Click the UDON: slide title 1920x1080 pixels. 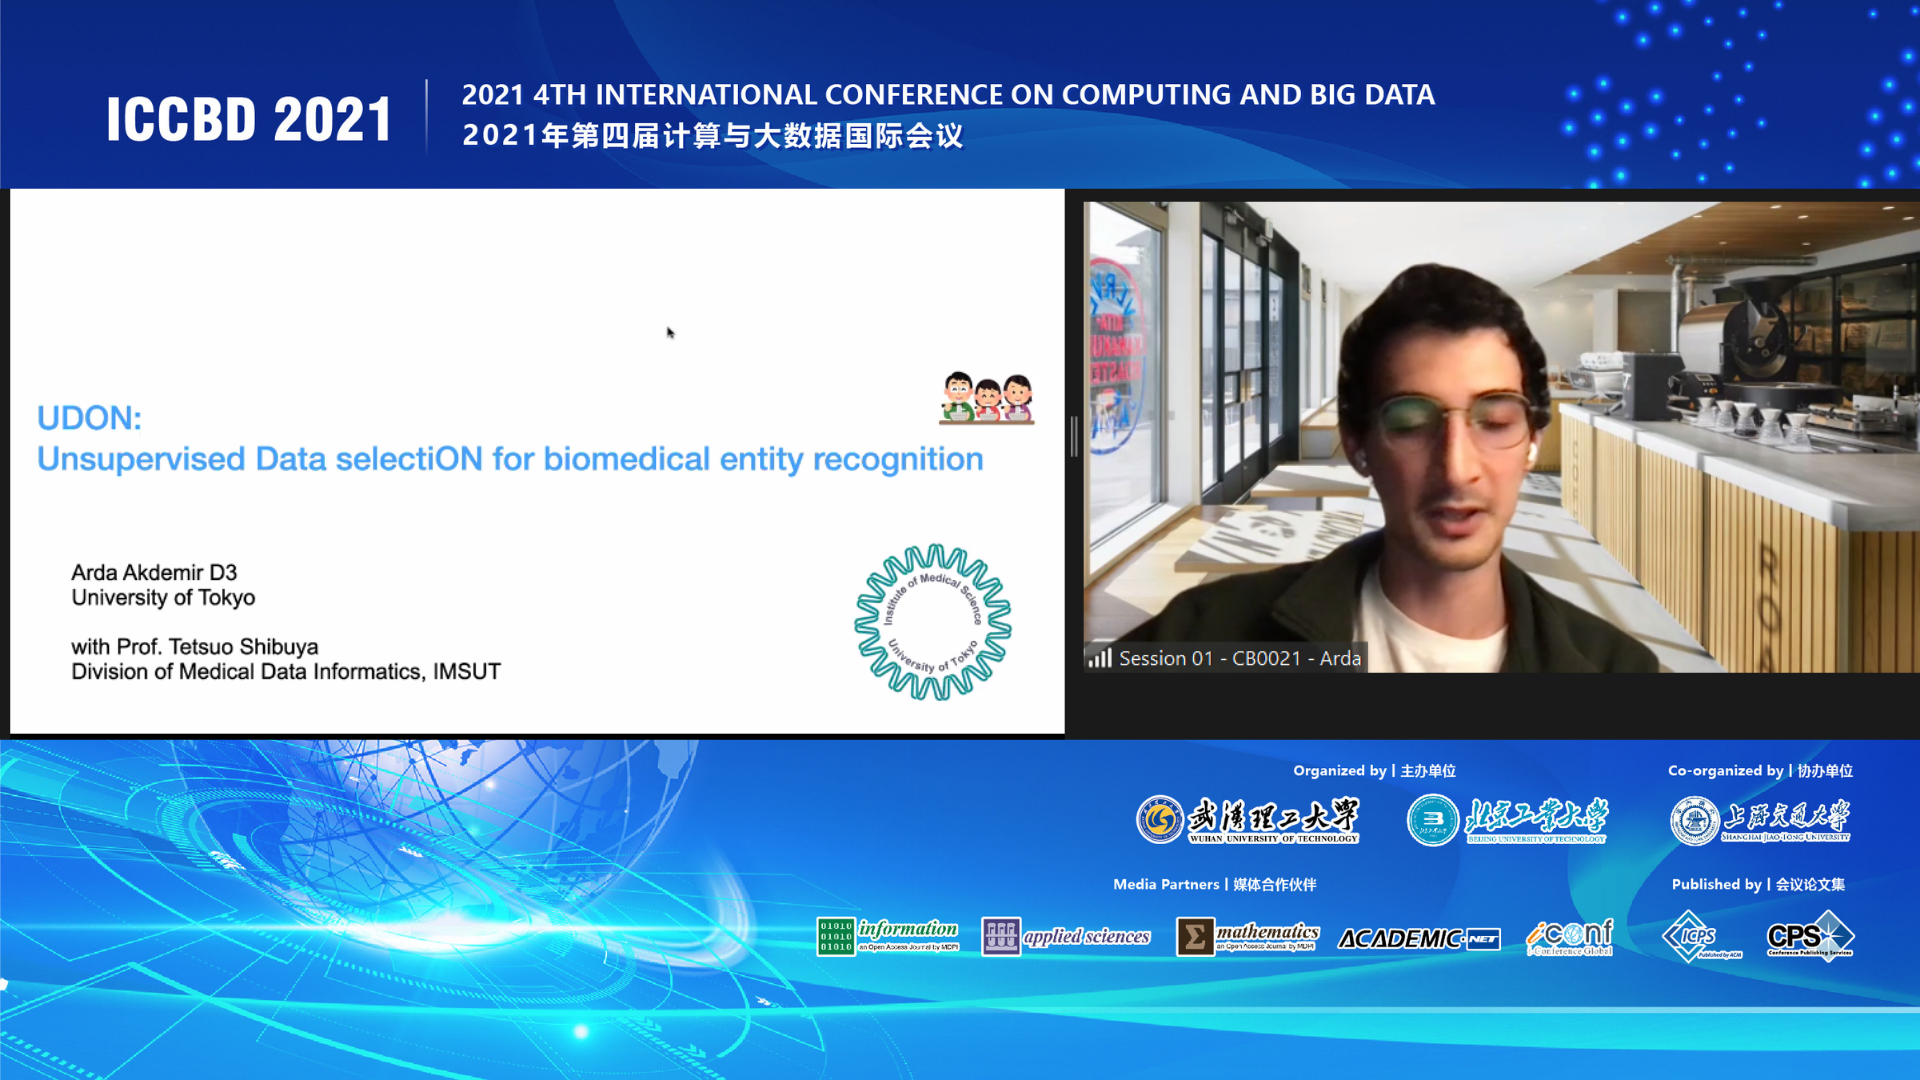(x=89, y=418)
